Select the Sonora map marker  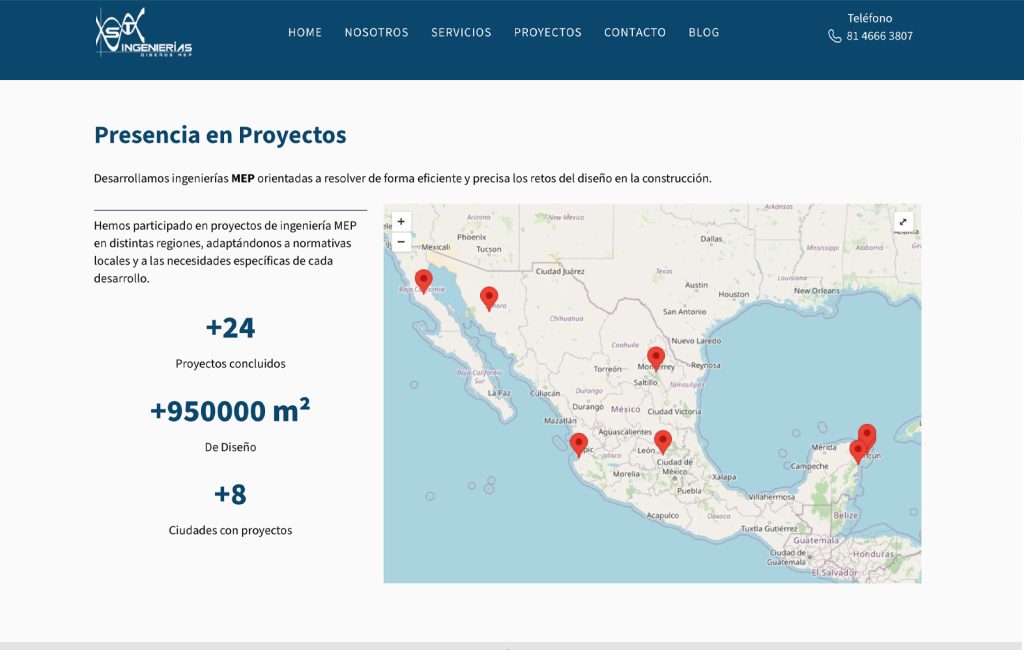coord(489,299)
